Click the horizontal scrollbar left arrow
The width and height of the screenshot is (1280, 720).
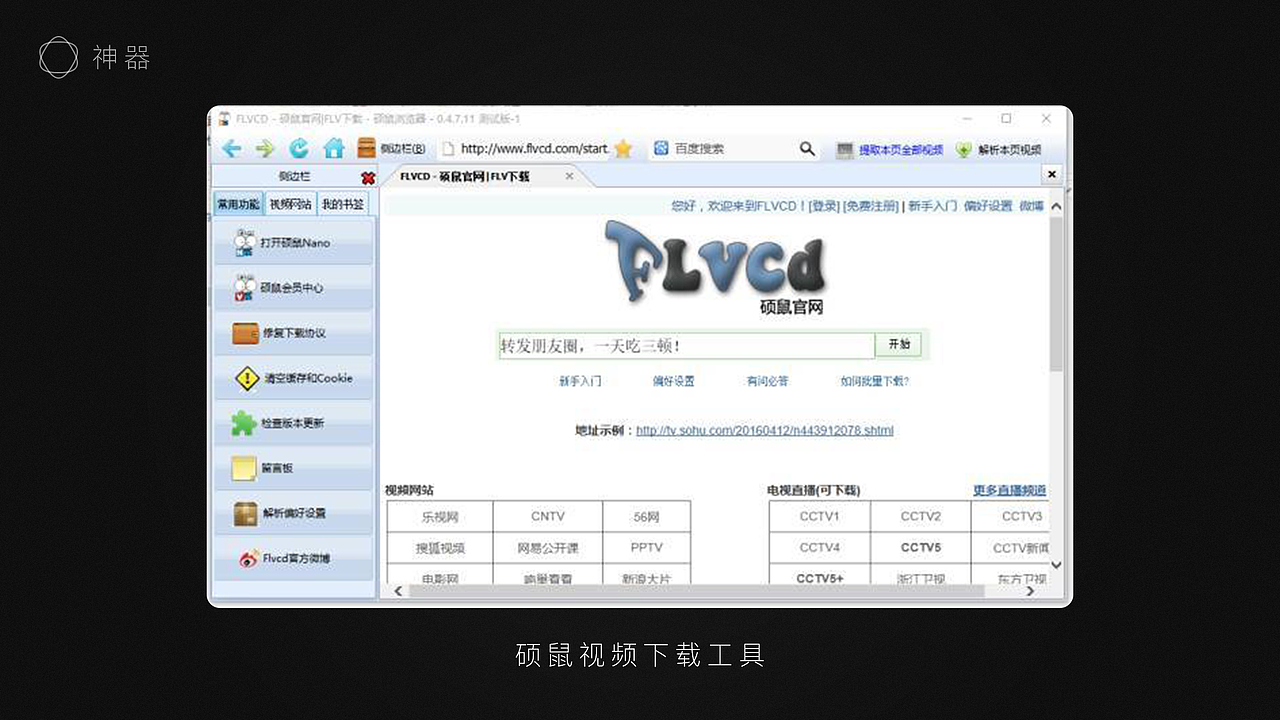tap(398, 591)
